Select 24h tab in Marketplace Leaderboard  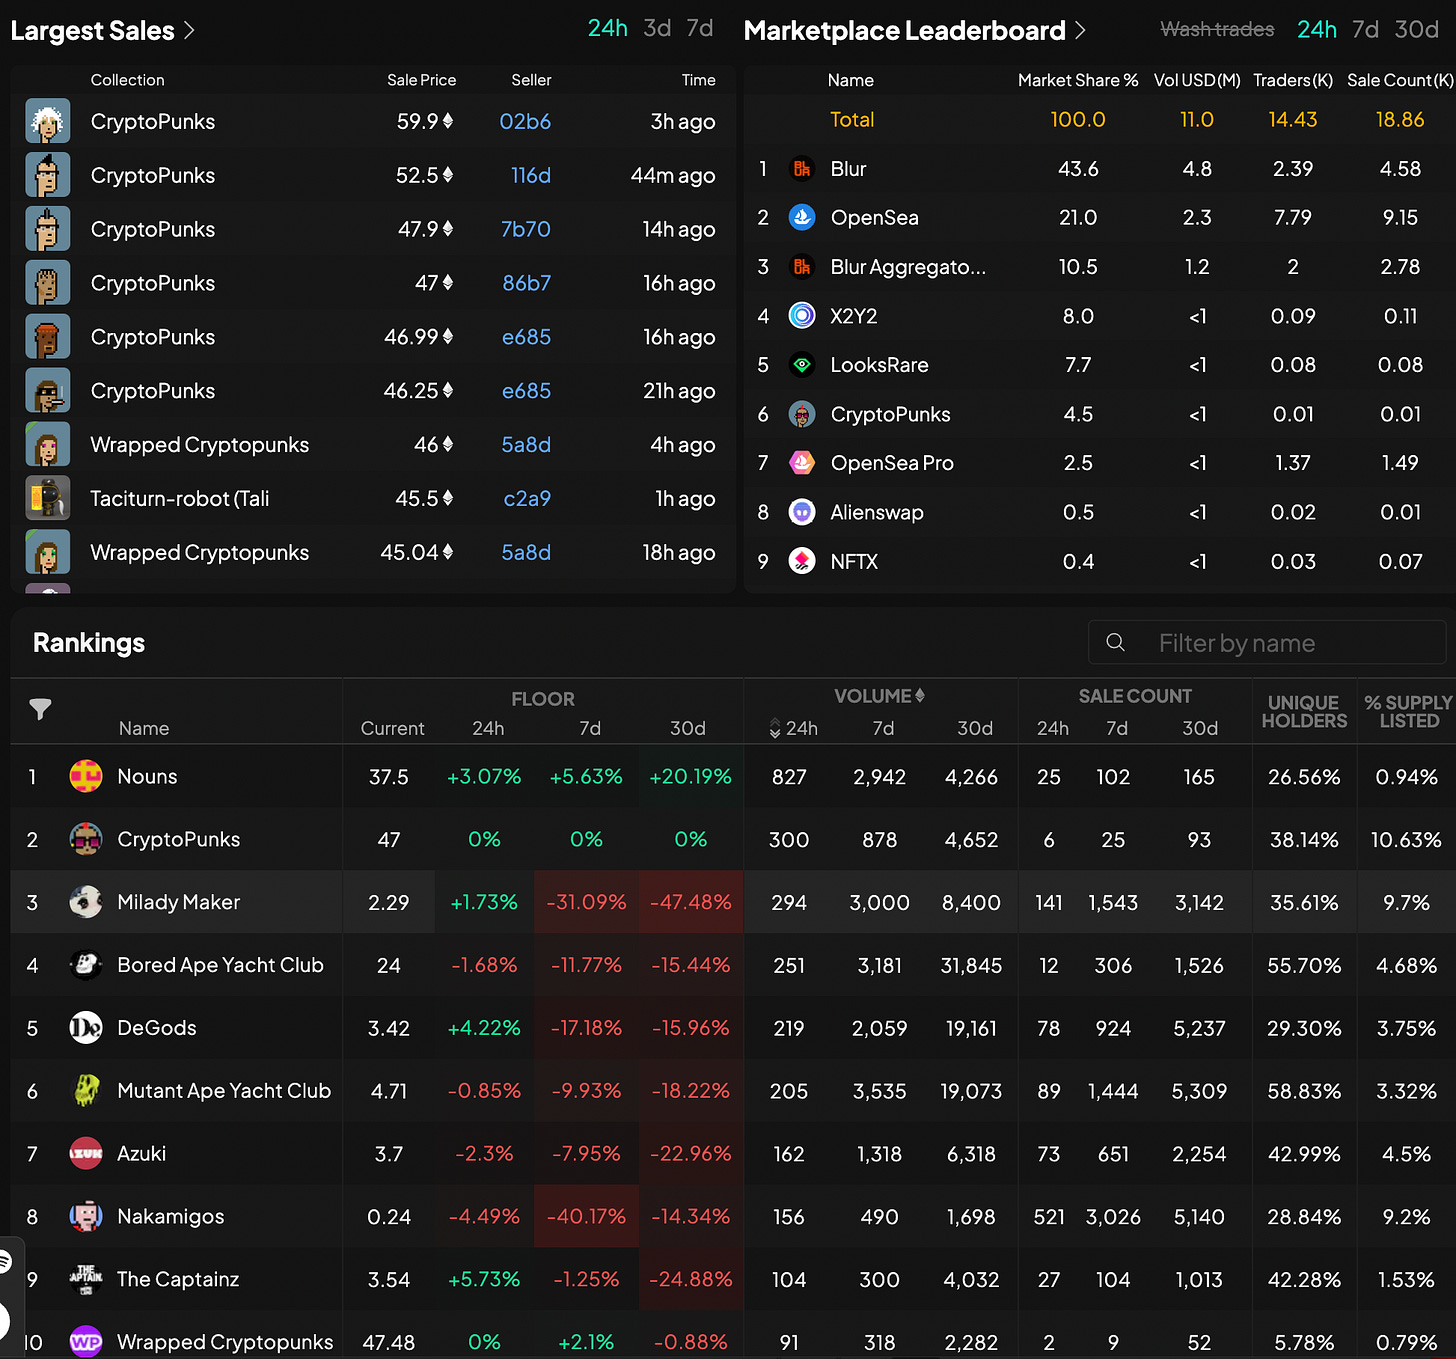(x=1317, y=30)
